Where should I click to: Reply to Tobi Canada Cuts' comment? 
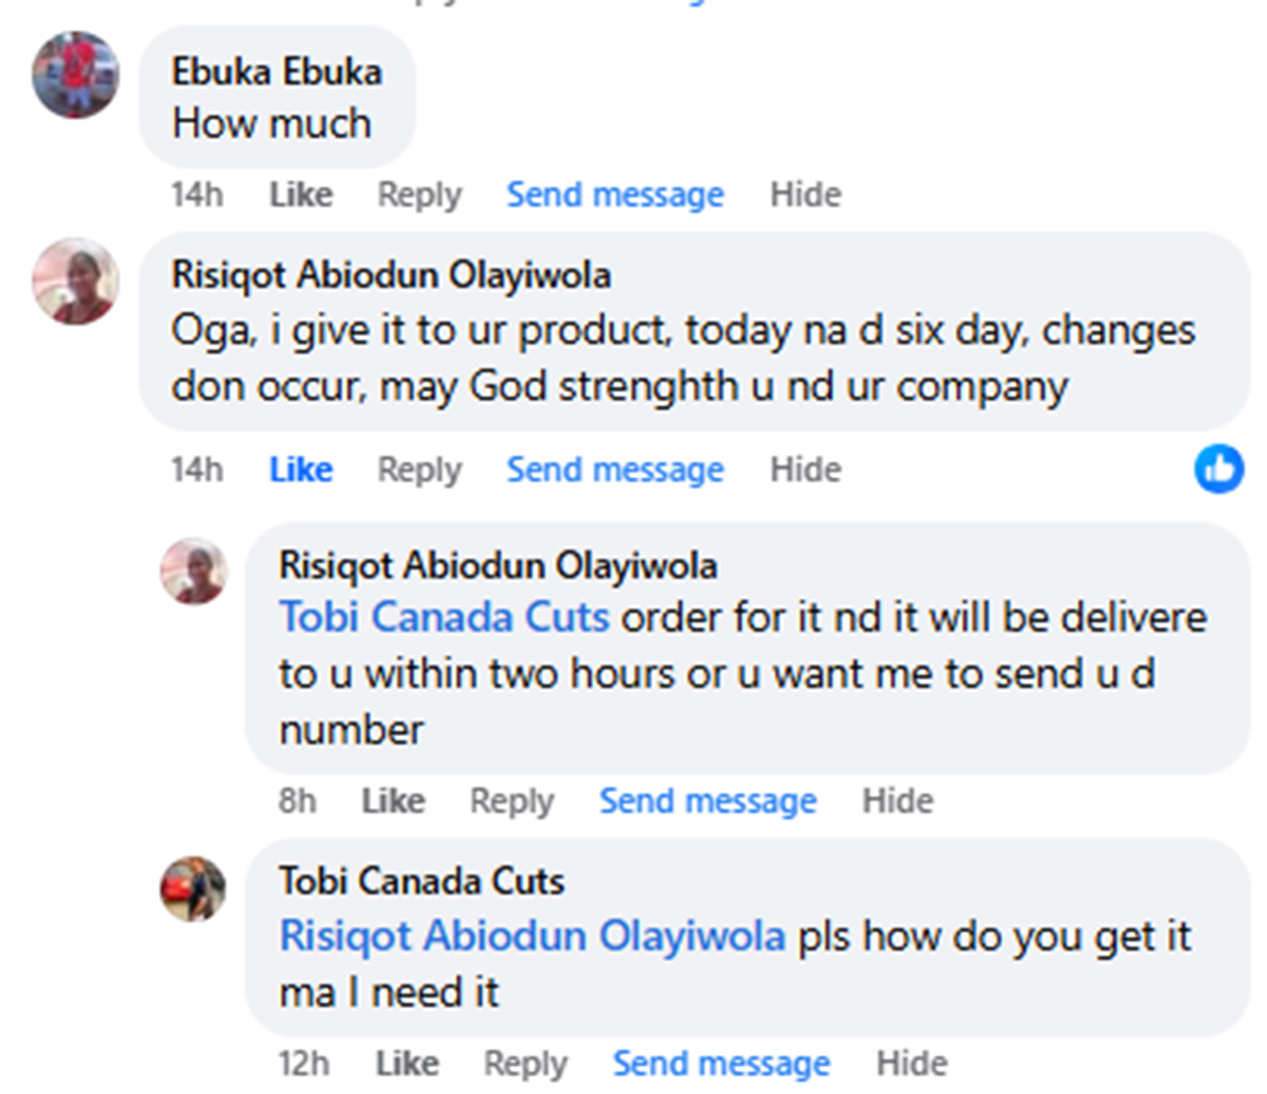(525, 1063)
